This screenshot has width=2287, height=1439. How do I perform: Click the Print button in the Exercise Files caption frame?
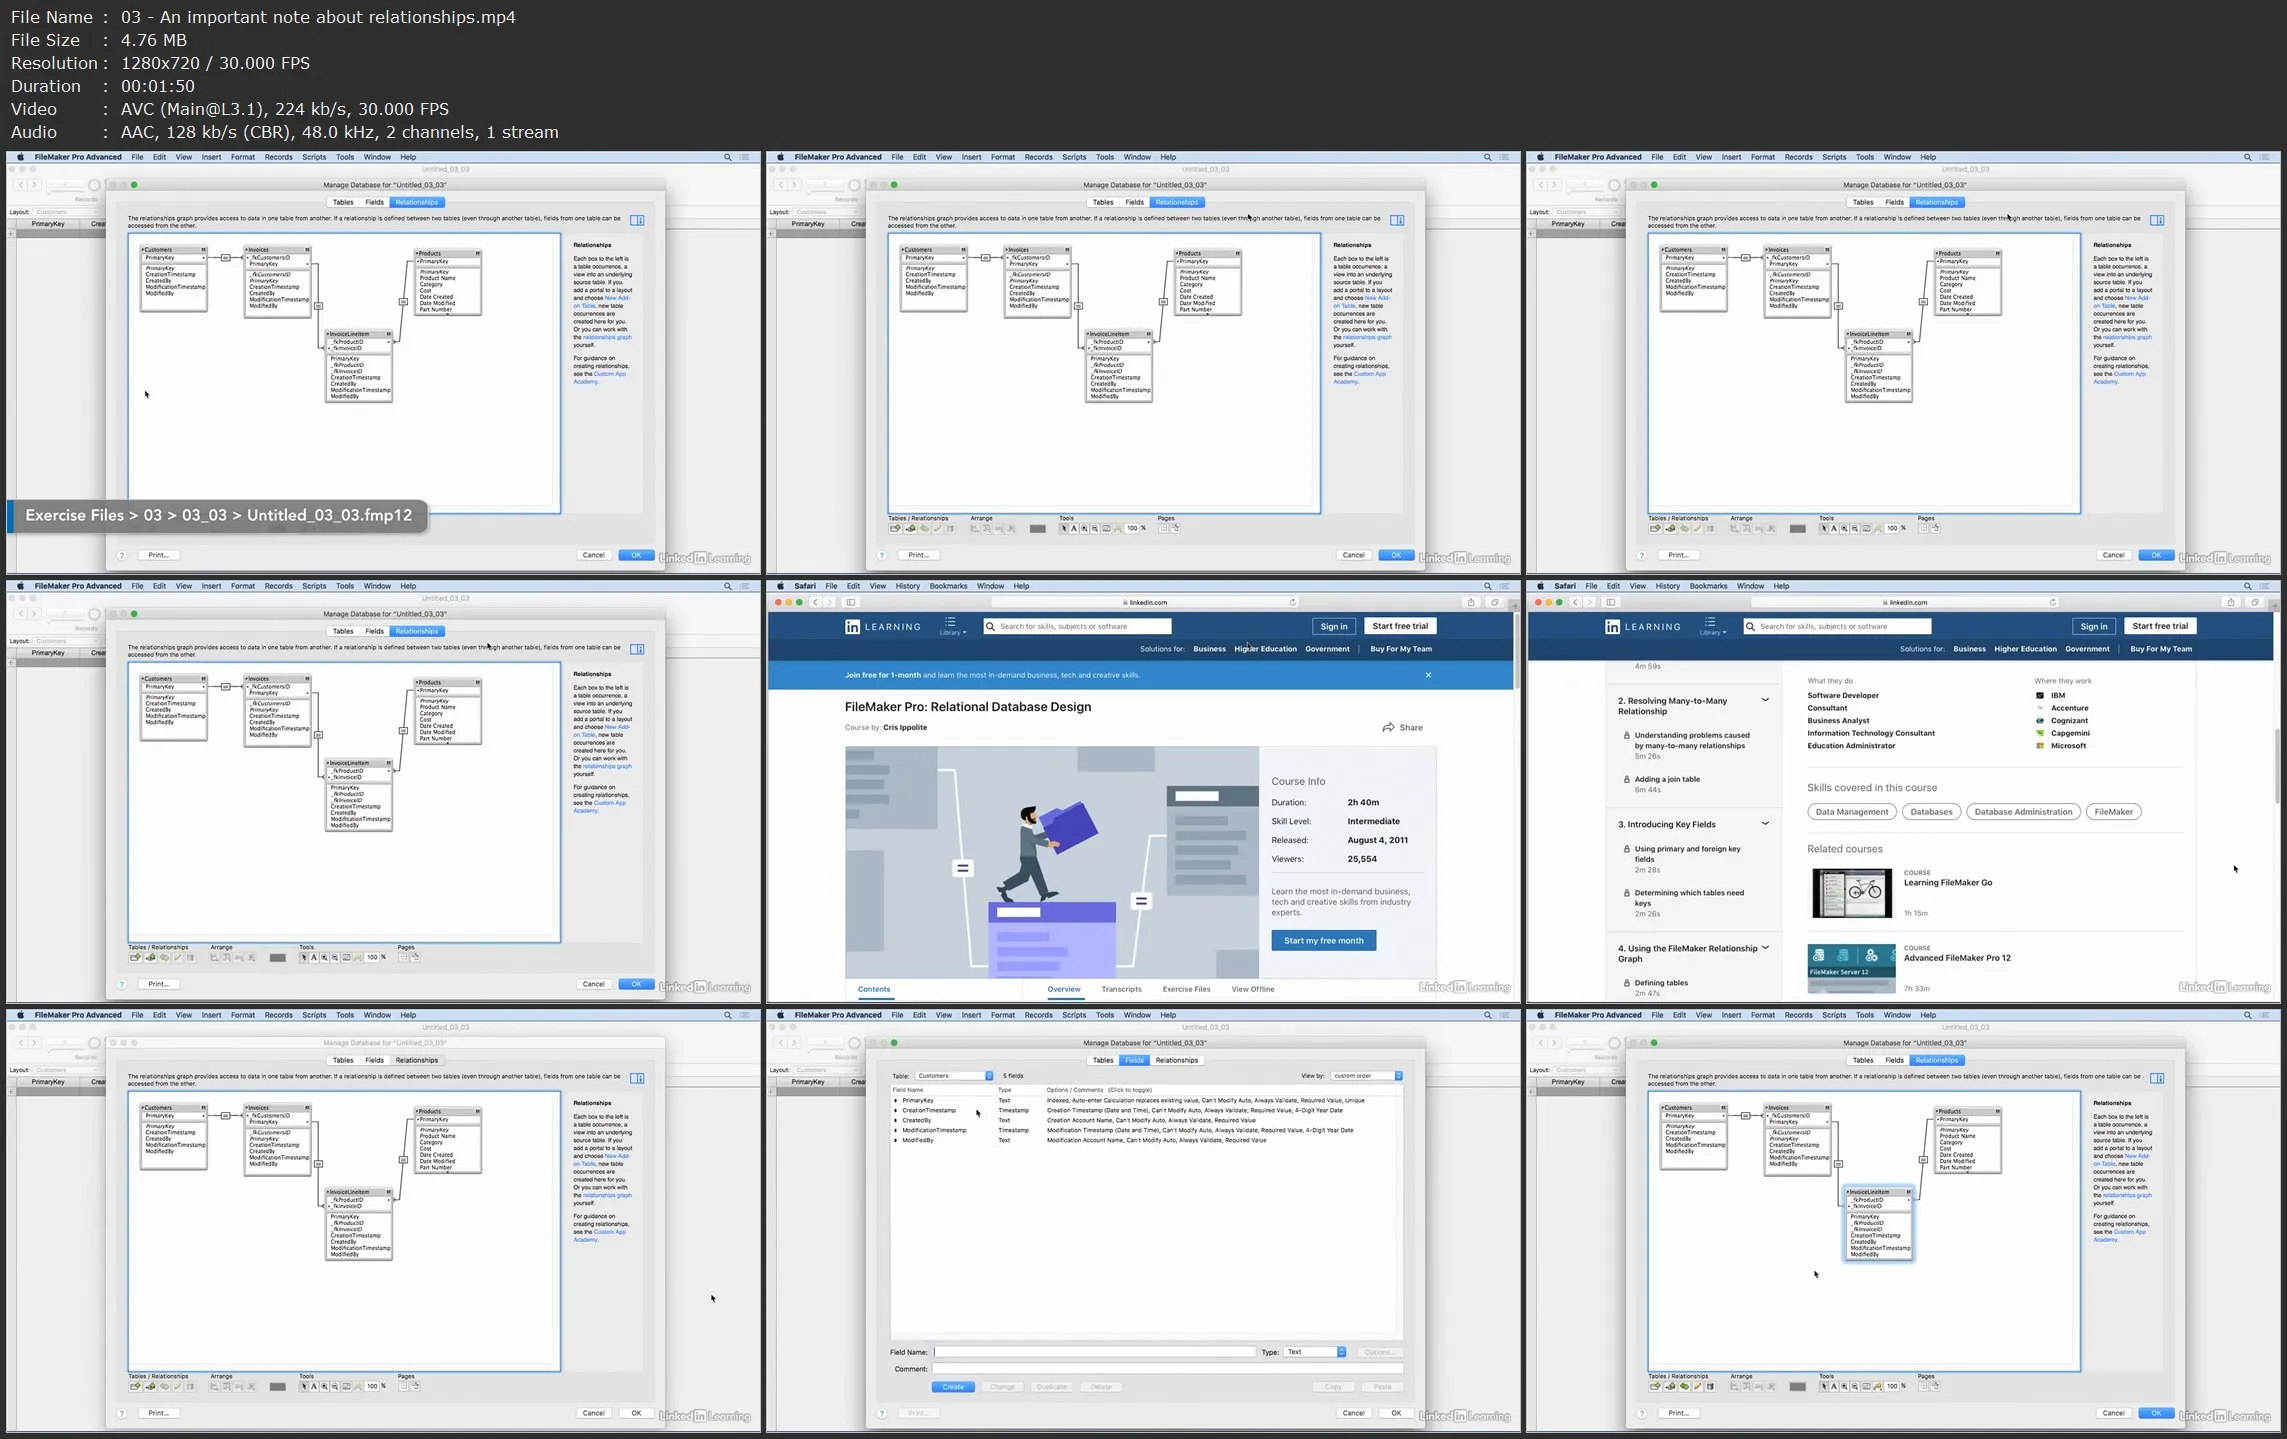point(157,555)
